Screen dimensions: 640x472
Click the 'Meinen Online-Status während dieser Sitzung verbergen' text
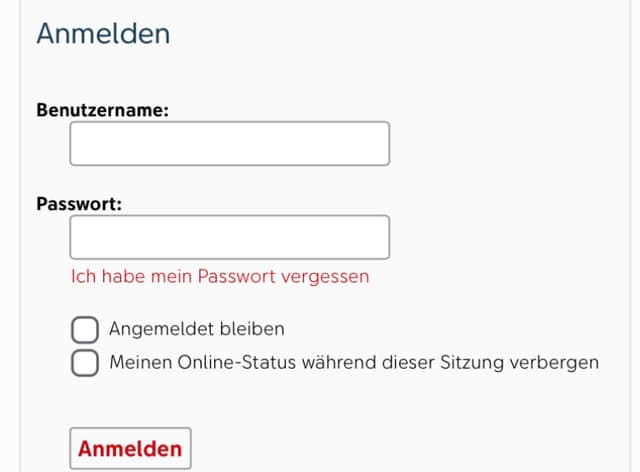coord(354,362)
